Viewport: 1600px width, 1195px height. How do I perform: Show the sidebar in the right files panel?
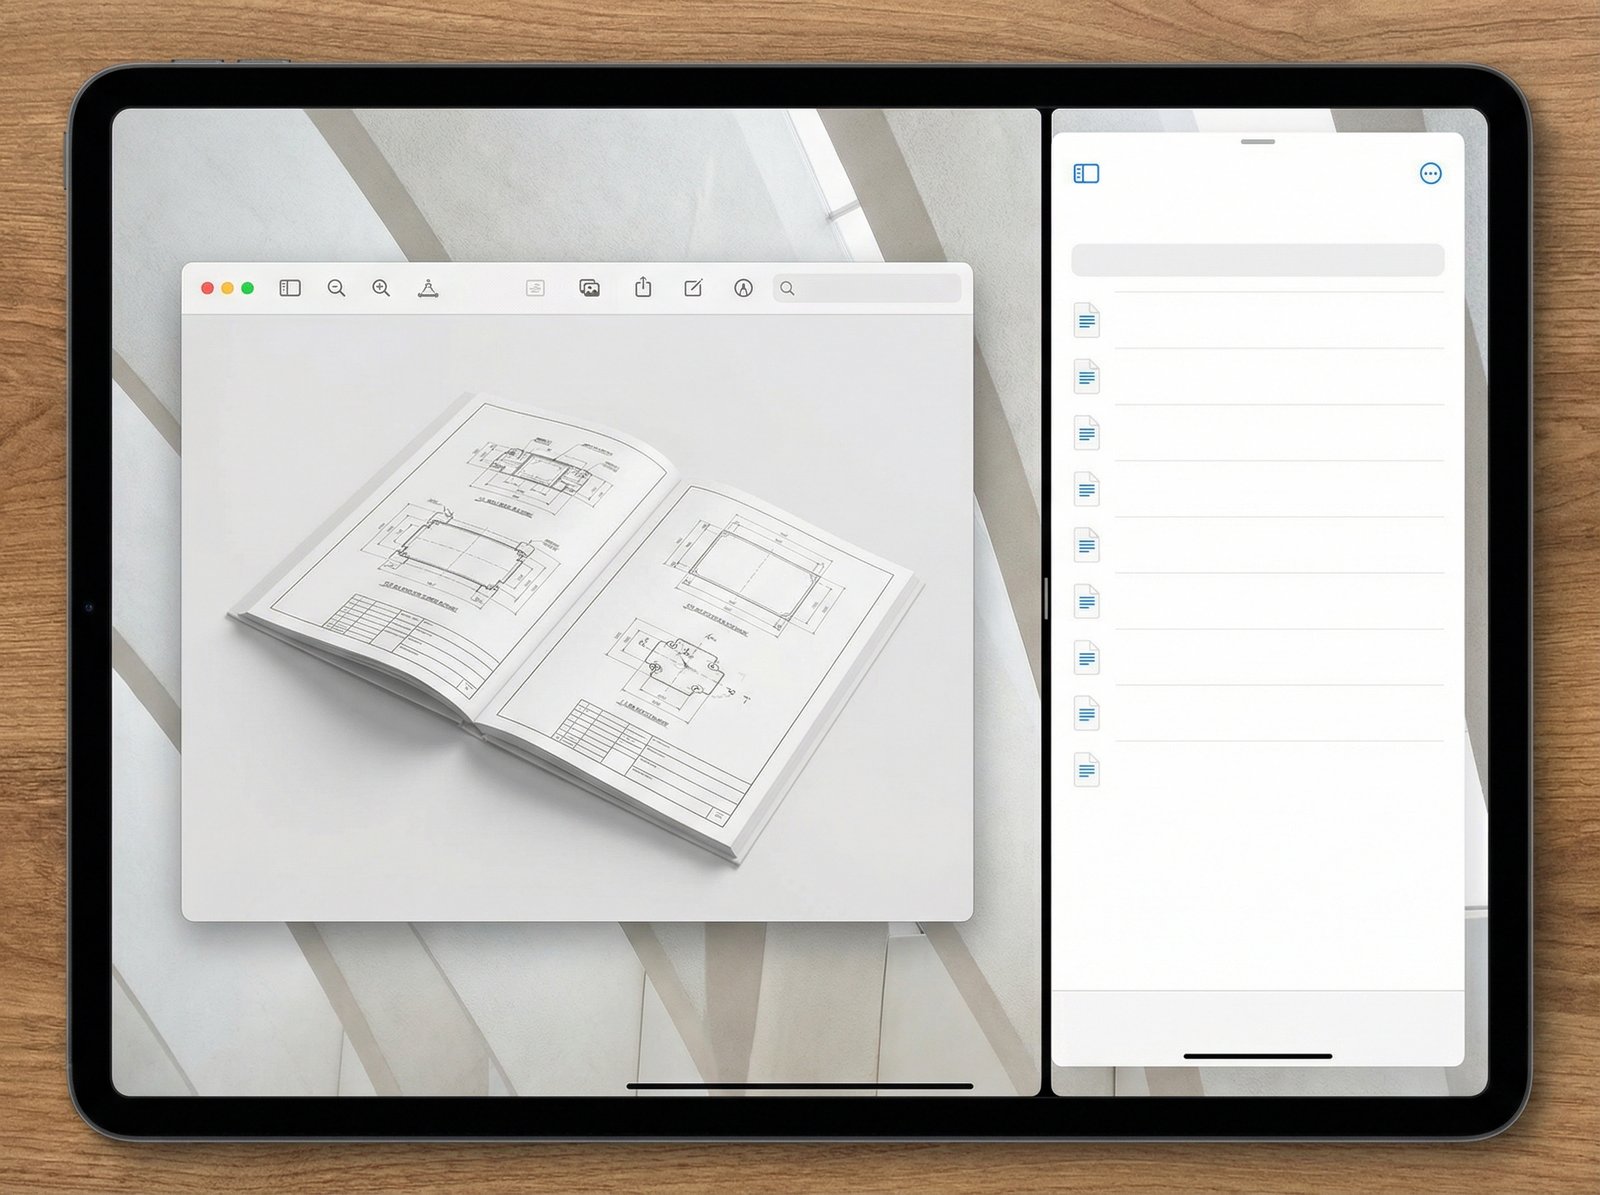click(1084, 174)
